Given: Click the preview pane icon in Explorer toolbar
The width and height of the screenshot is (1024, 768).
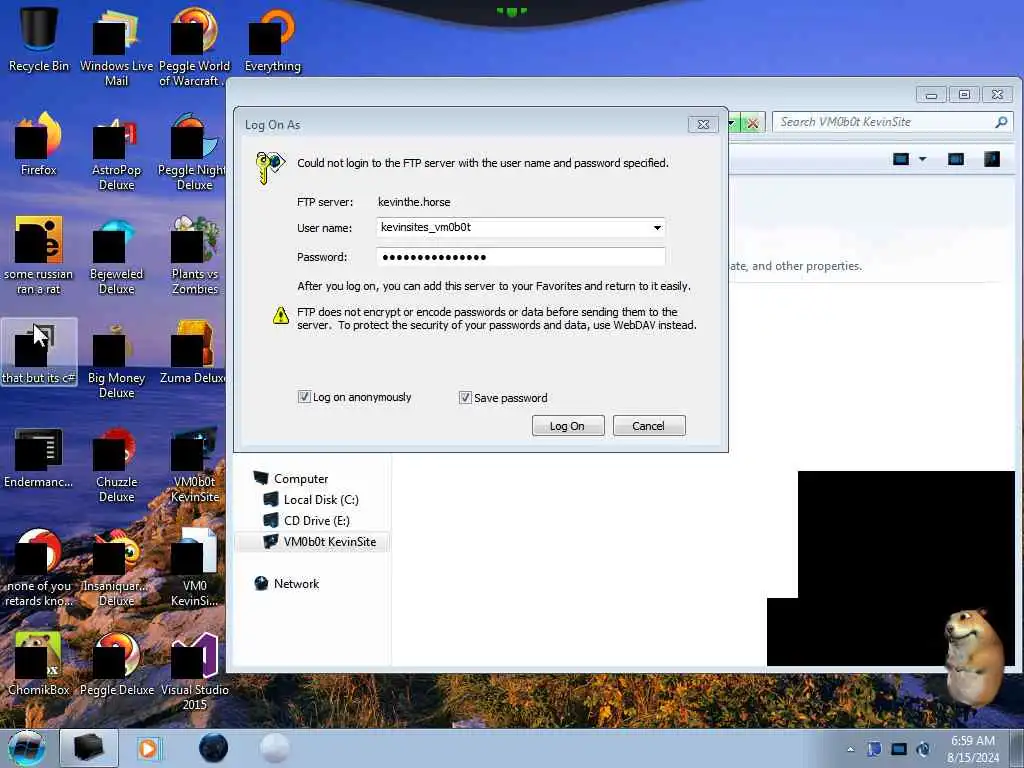Looking at the screenshot, I should click(x=955, y=159).
